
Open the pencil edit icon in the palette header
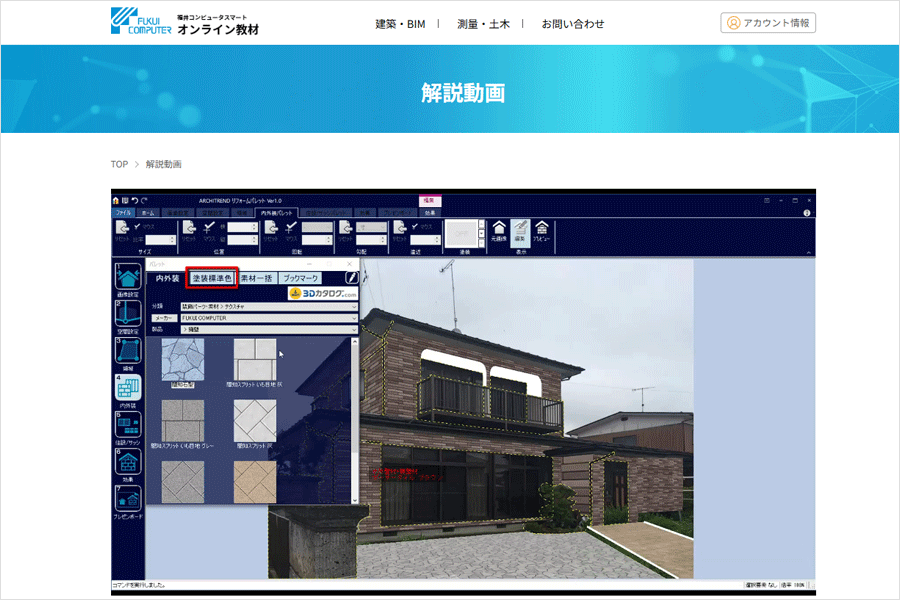(x=350, y=277)
